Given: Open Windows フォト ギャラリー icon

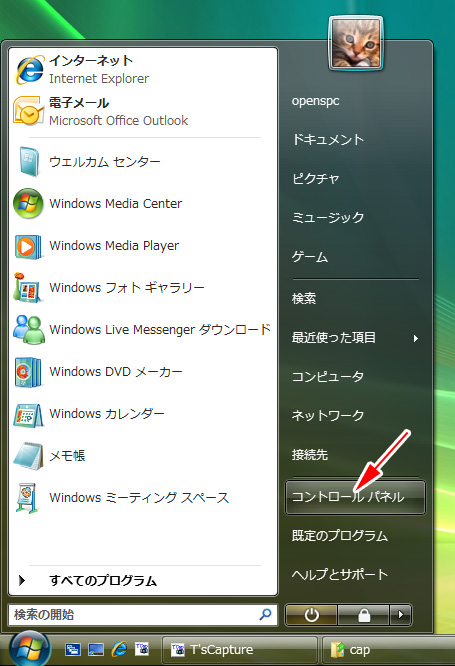Looking at the screenshot, I should 27,288.
